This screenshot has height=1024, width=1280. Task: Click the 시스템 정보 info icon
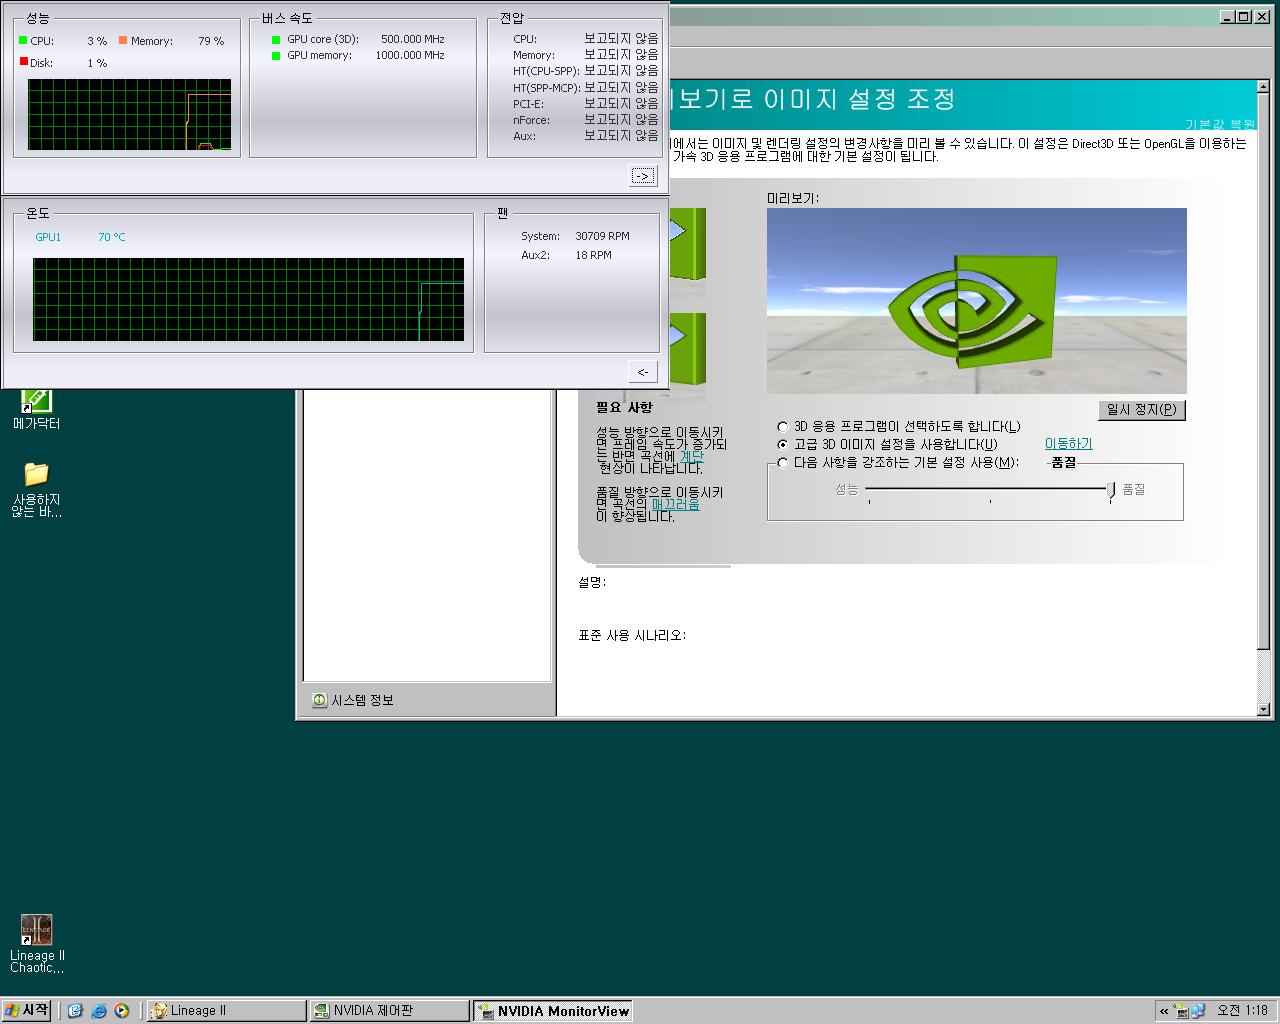[x=319, y=700]
